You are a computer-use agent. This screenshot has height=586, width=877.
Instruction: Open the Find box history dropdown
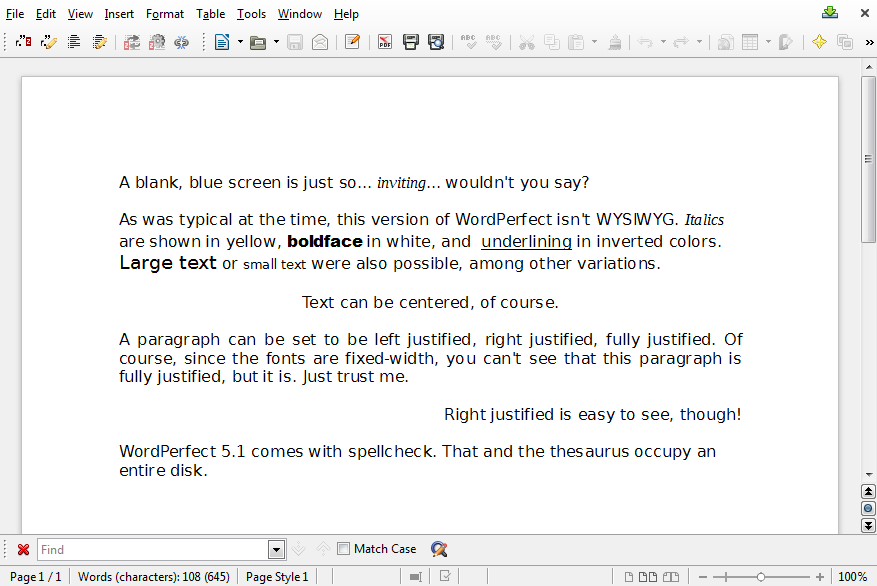[x=276, y=550]
